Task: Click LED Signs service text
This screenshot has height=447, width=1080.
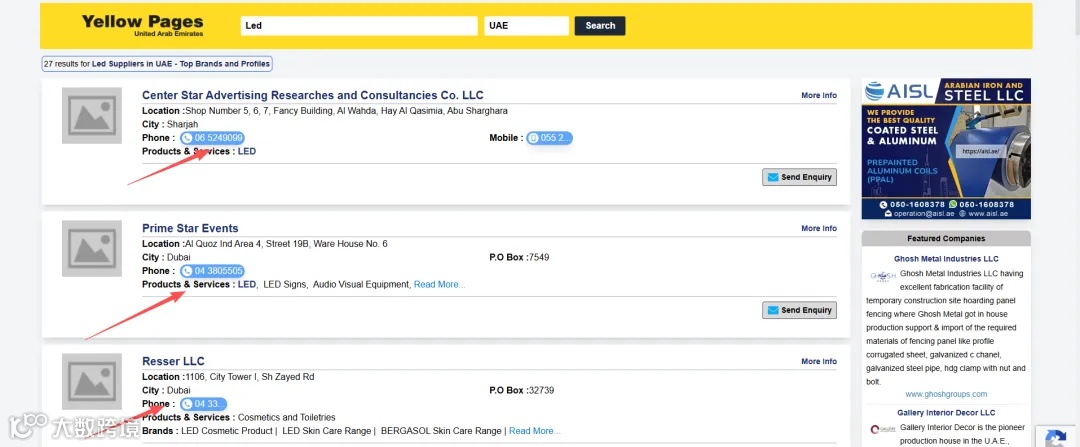Action: 285,284
